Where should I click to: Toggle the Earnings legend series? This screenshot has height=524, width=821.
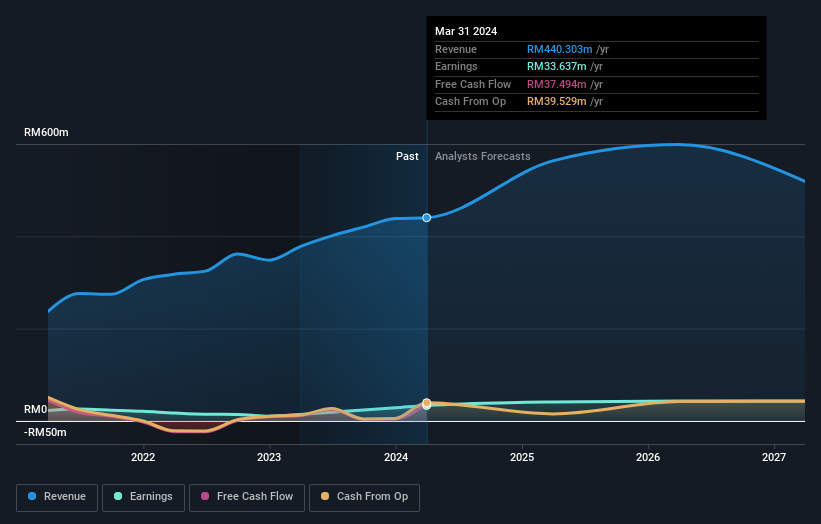tap(143, 497)
